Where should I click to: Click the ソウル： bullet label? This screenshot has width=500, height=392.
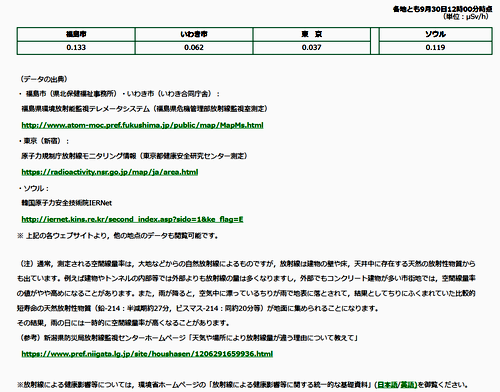[34, 188]
